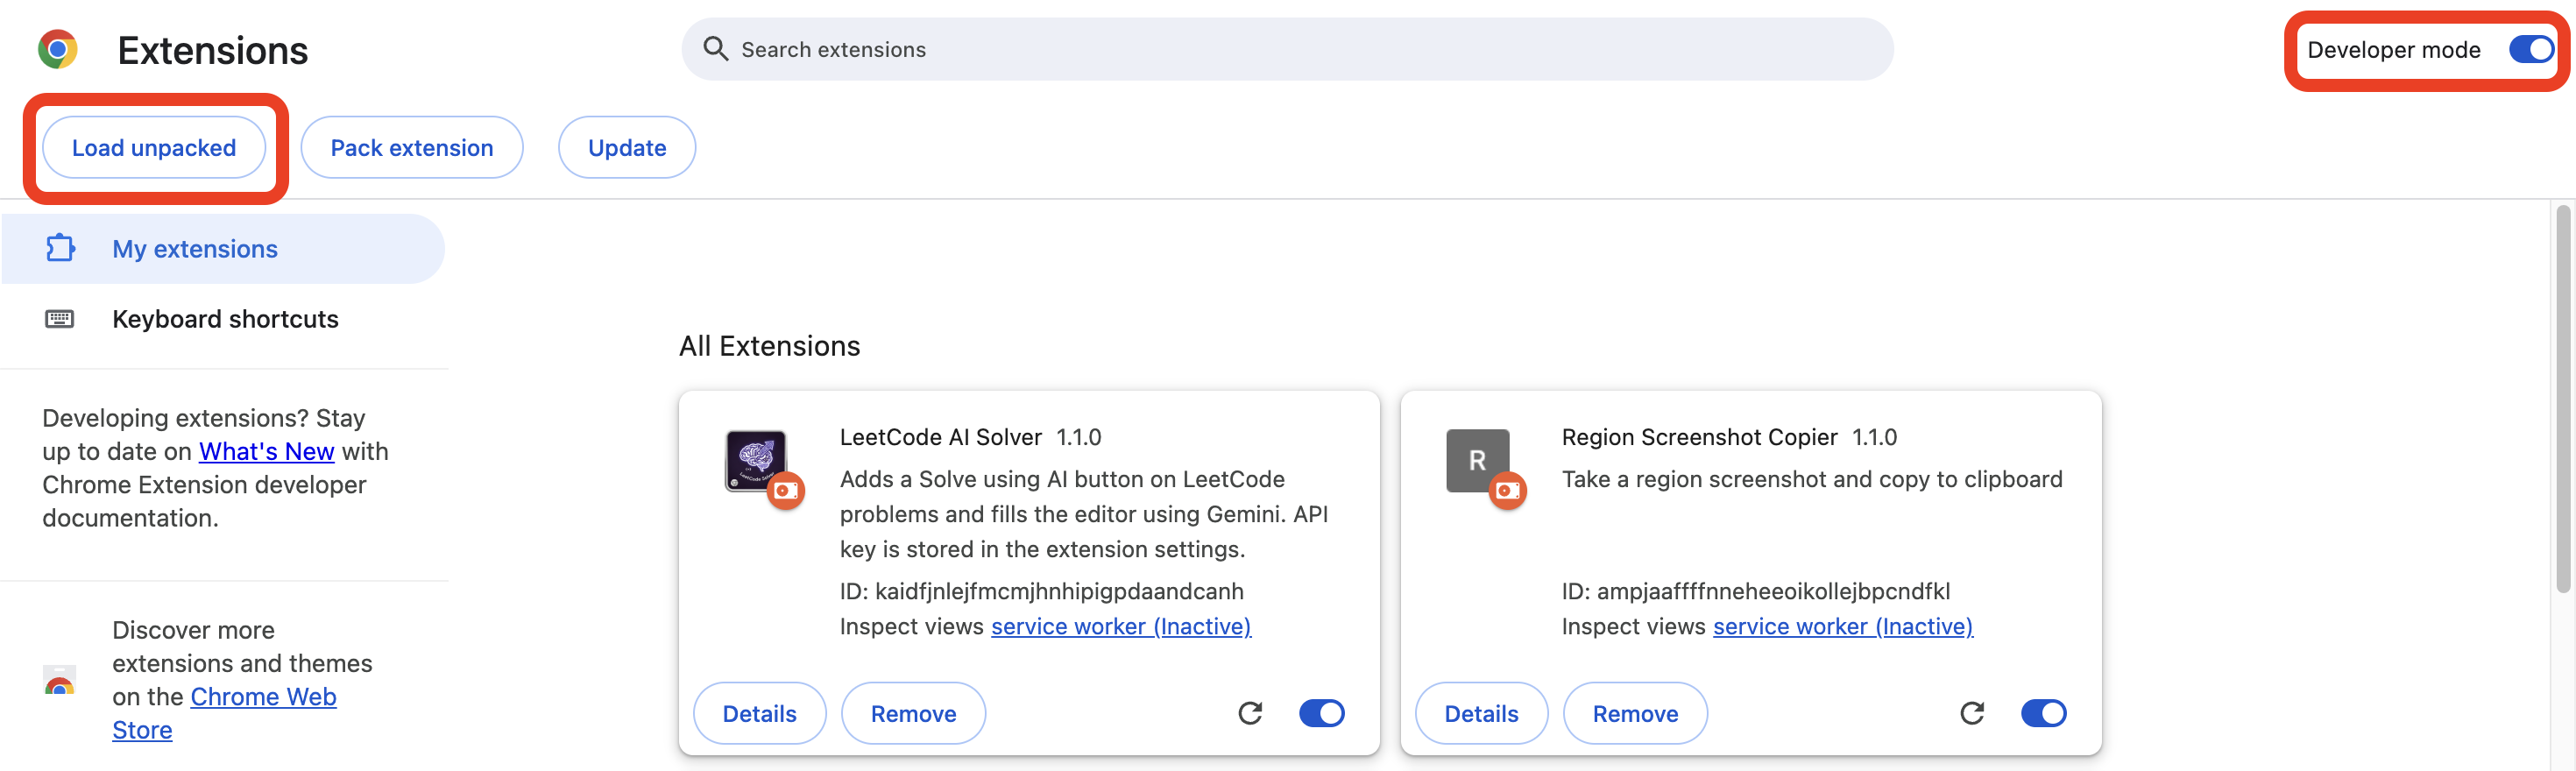Open Keyboard shortcuts in the sidebar
The image size is (2576, 771).
click(x=225, y=319)
